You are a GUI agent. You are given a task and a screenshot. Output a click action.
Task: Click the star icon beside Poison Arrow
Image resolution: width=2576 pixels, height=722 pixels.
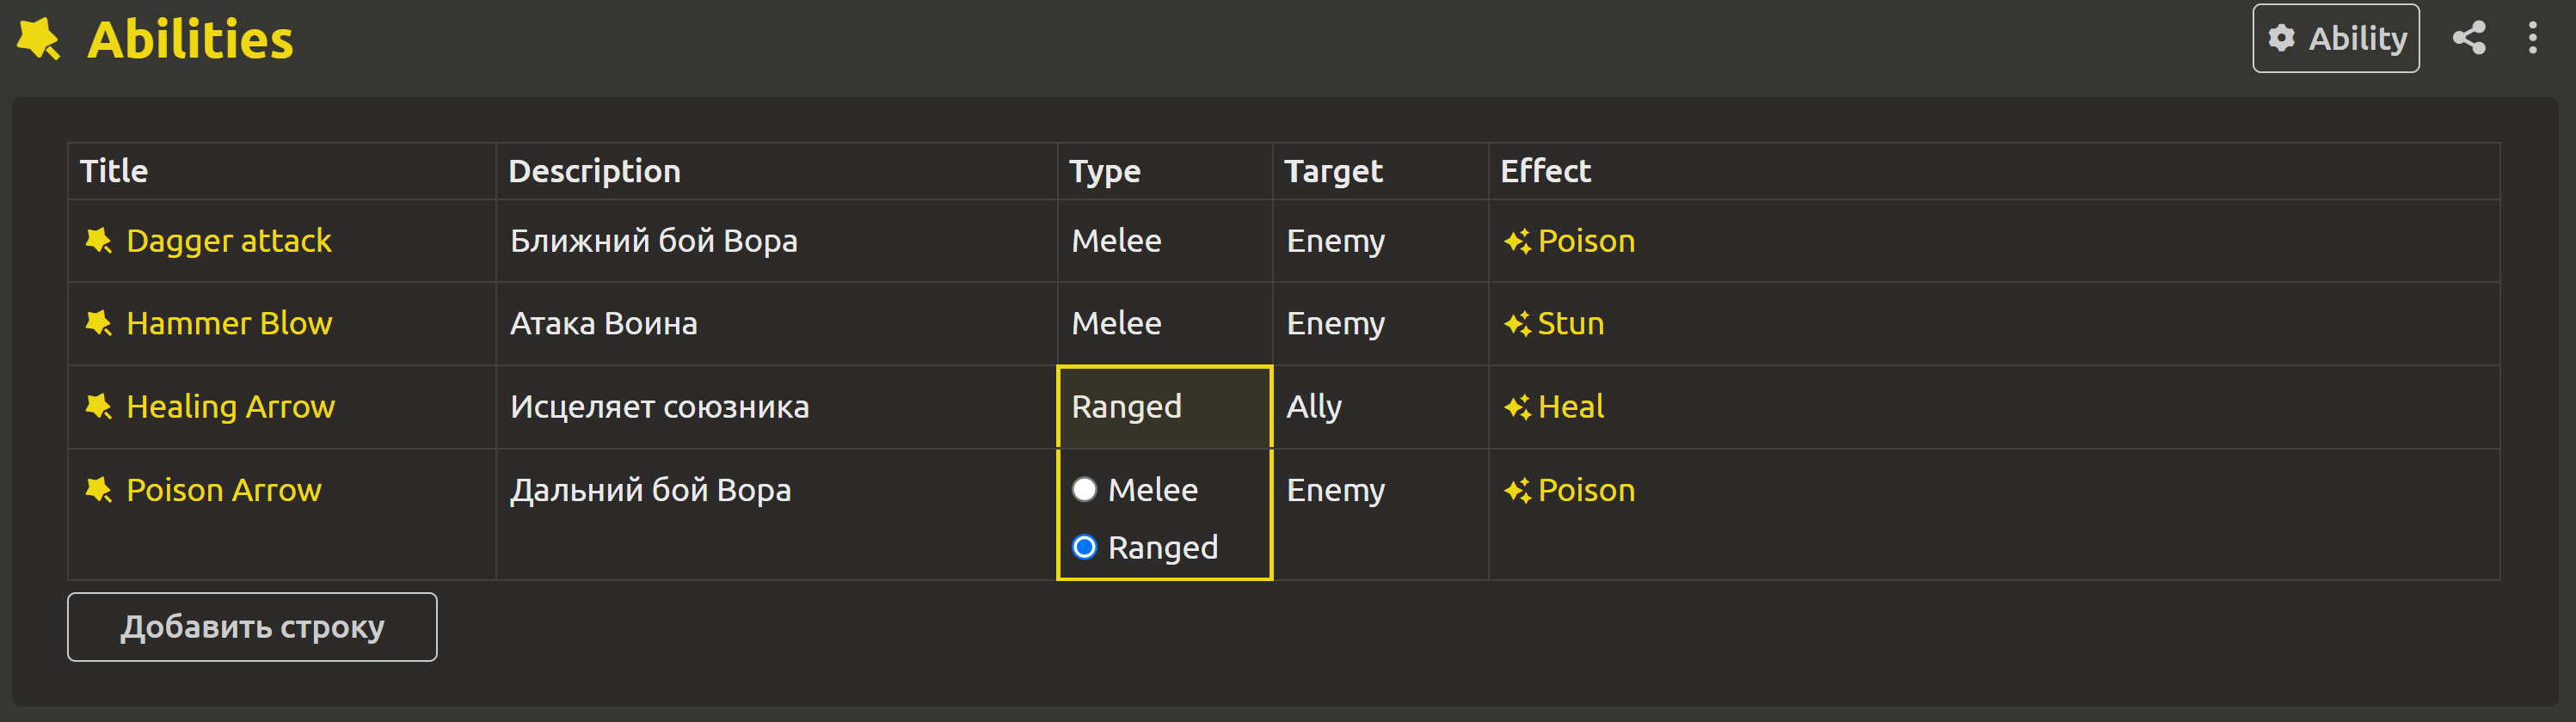click(x=98, y=490)
